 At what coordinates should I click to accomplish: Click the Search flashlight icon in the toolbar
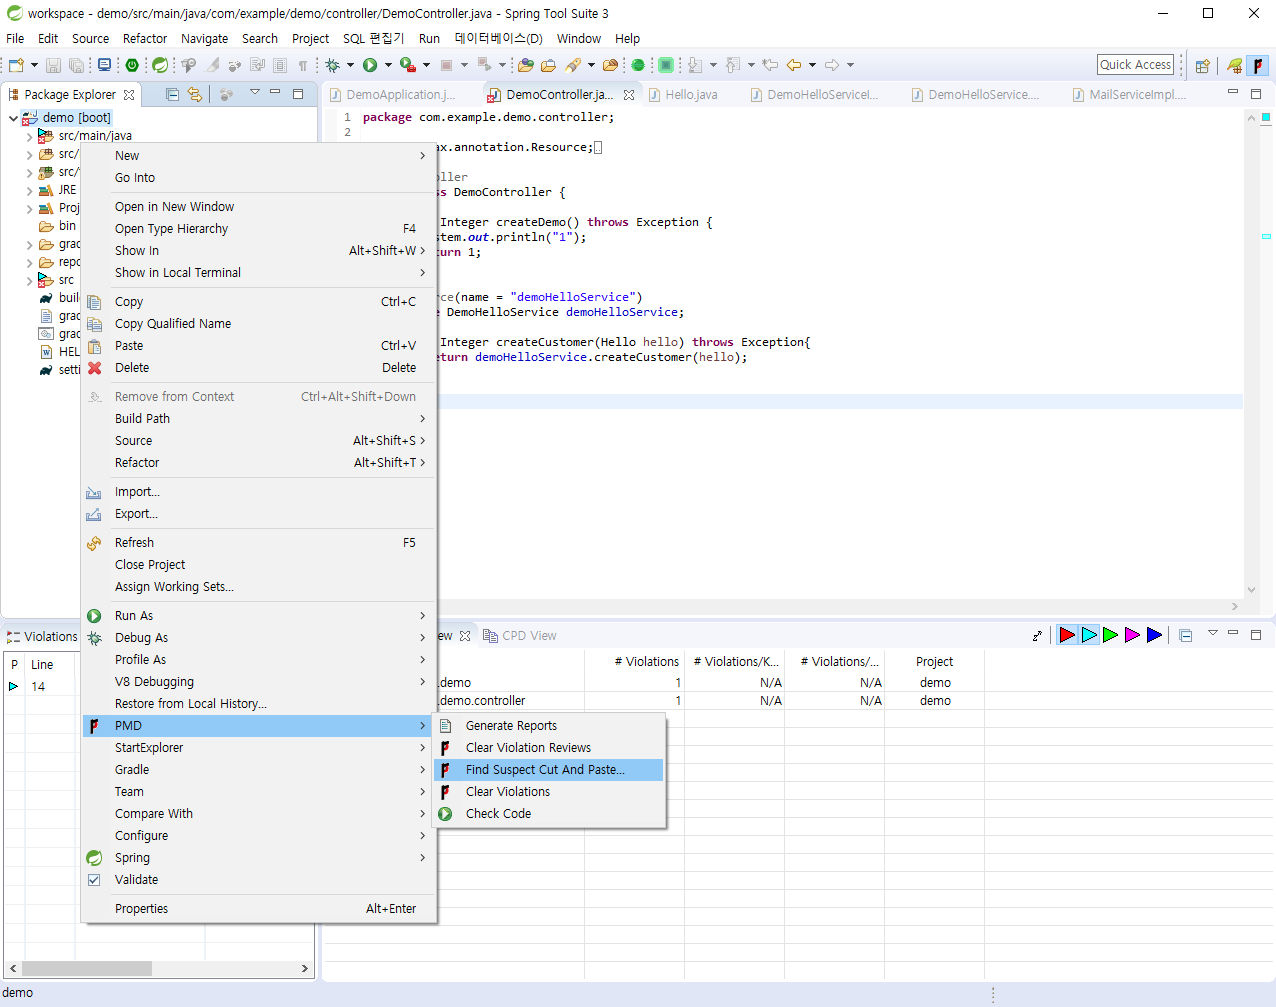[x=573, y=65]
